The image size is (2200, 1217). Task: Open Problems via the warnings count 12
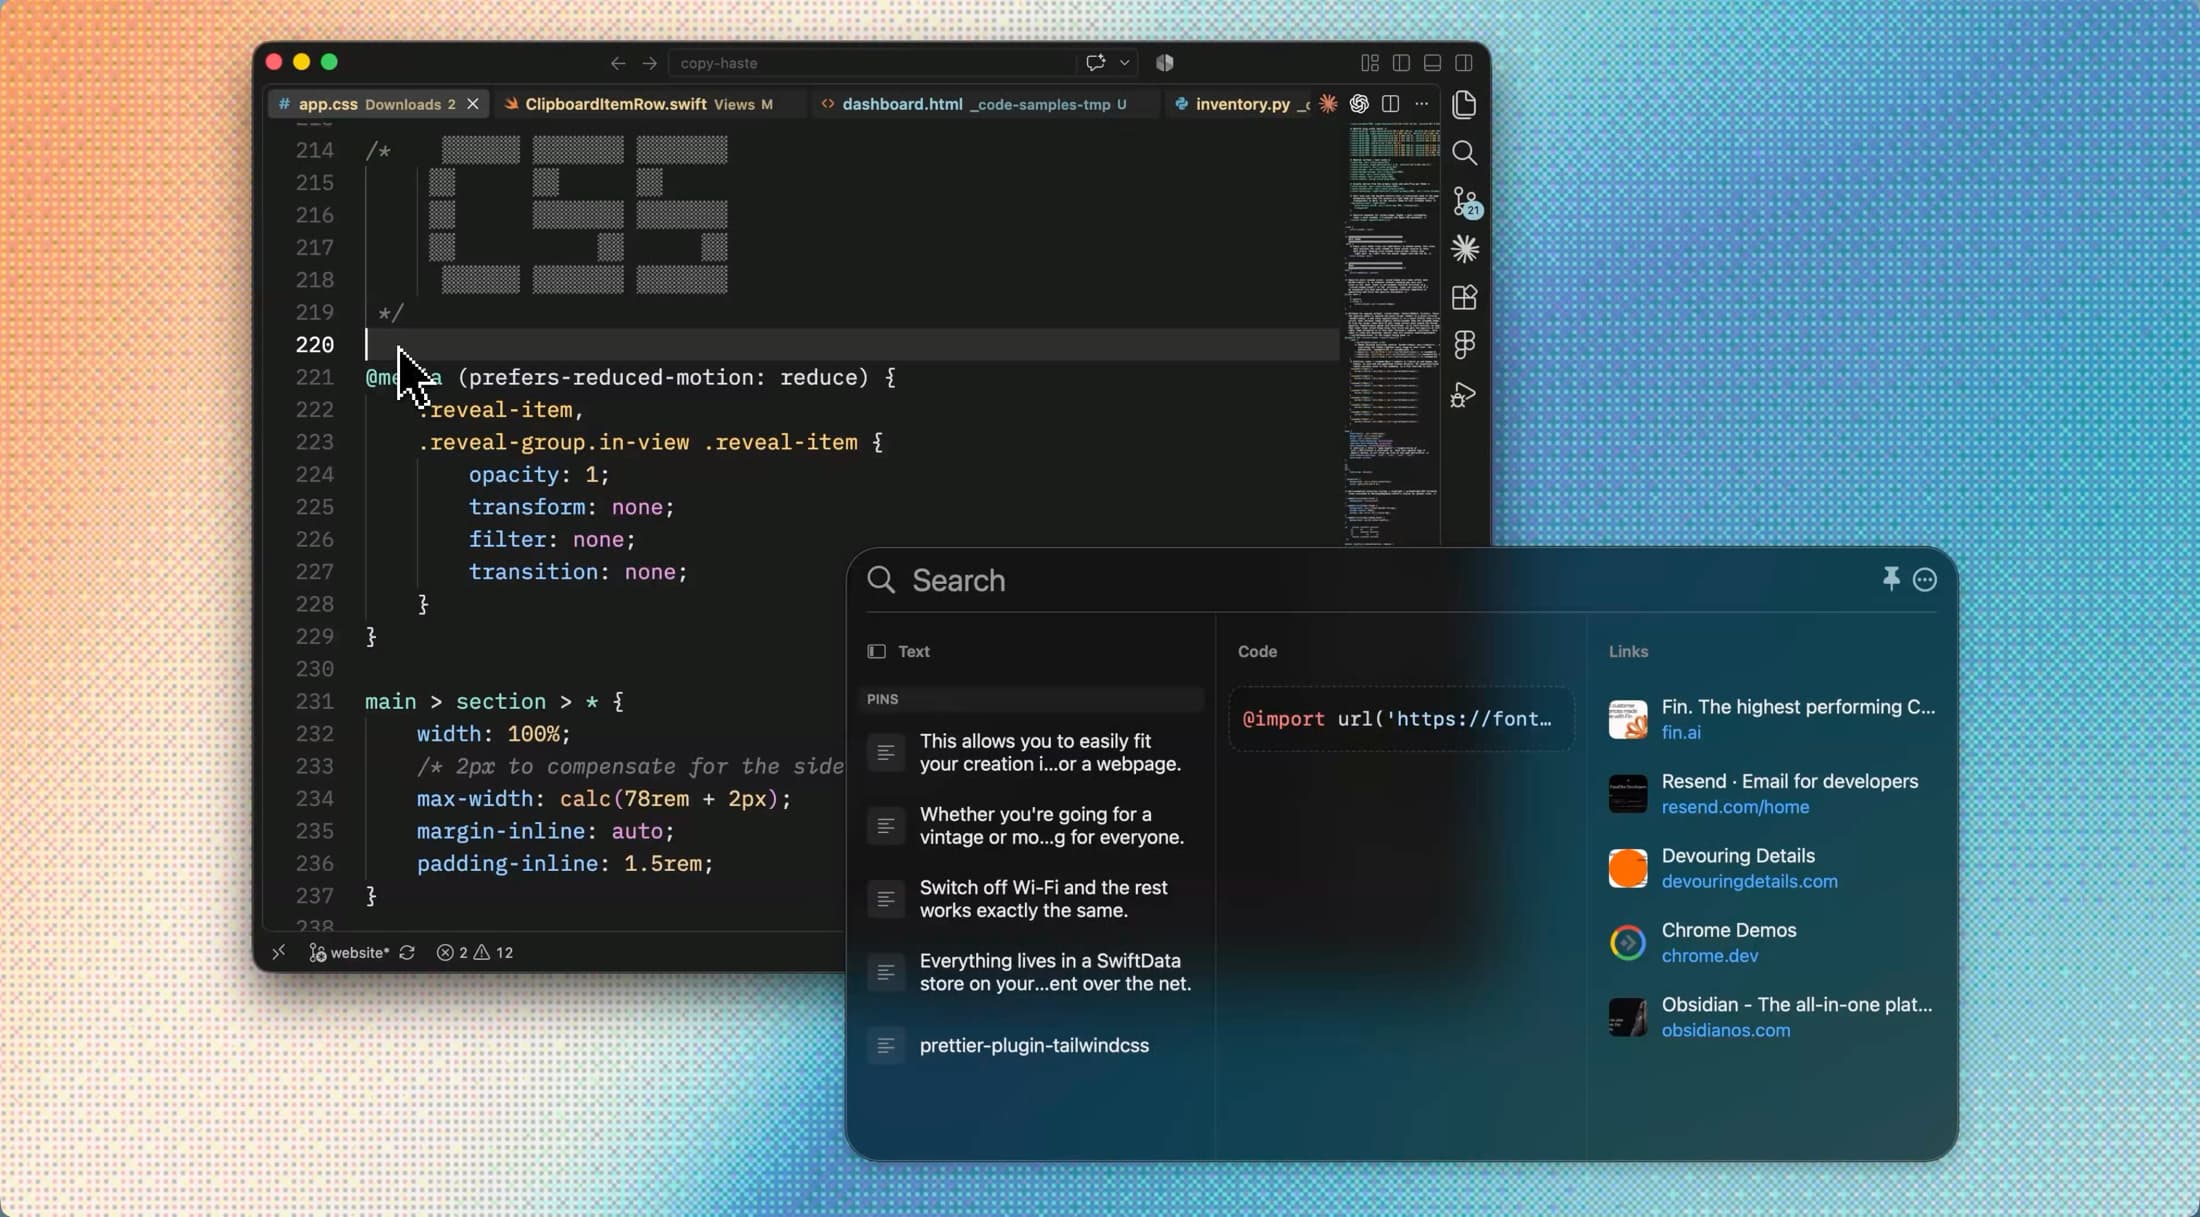[x=493, y=952]
